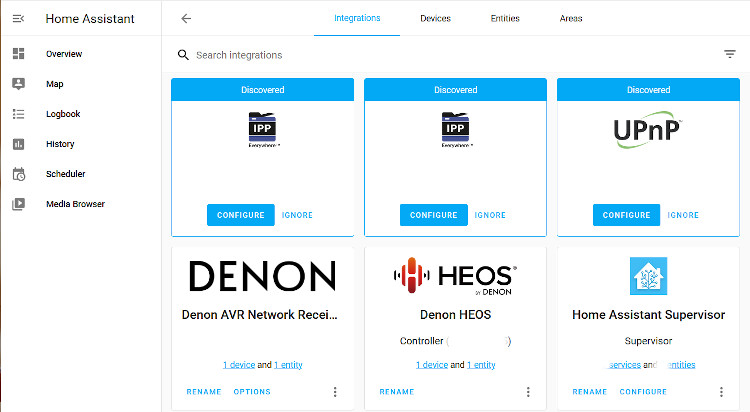
Task: Click the History chart icon
Action: (18, 144)
